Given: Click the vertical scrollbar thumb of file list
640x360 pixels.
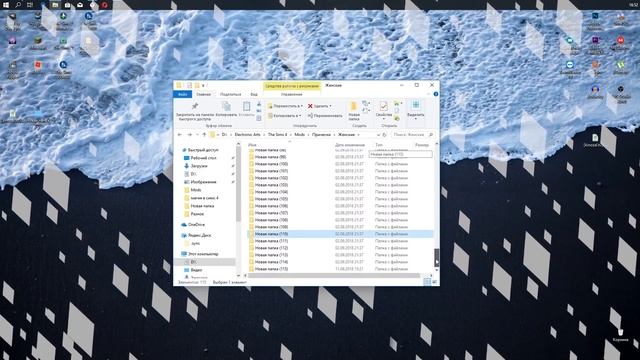Looking at the screenshot, I should click(436, 257).
